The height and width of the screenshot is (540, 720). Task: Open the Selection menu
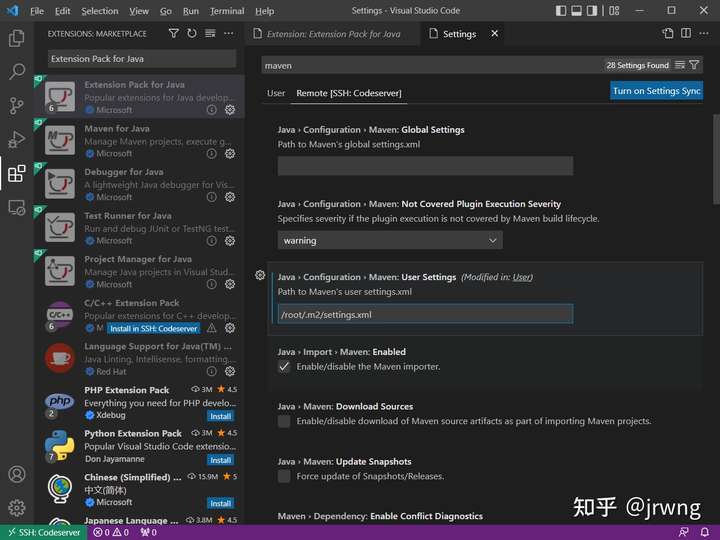pos(100,11)
